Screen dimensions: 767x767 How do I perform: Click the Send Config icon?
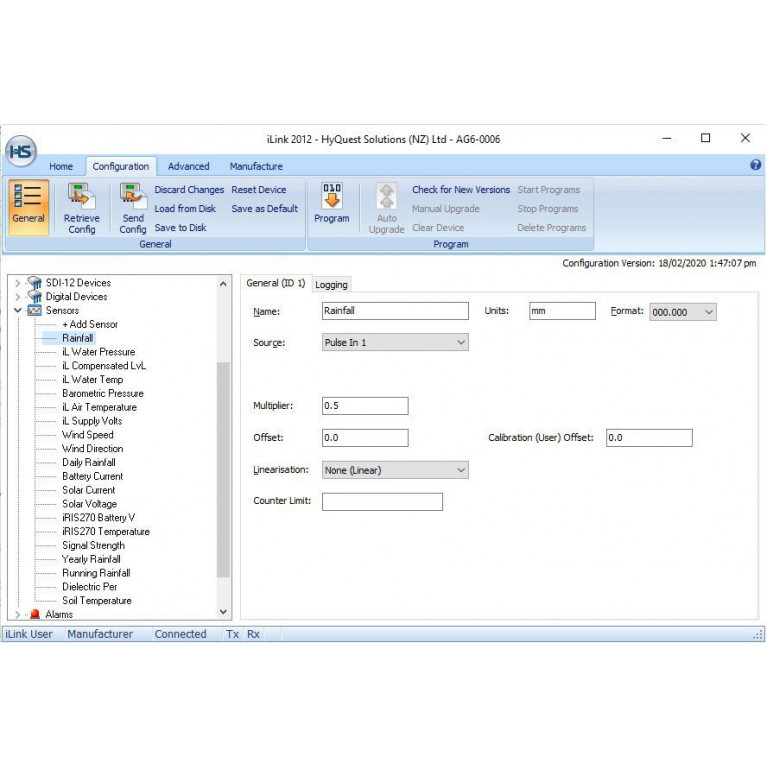(133, 198)
